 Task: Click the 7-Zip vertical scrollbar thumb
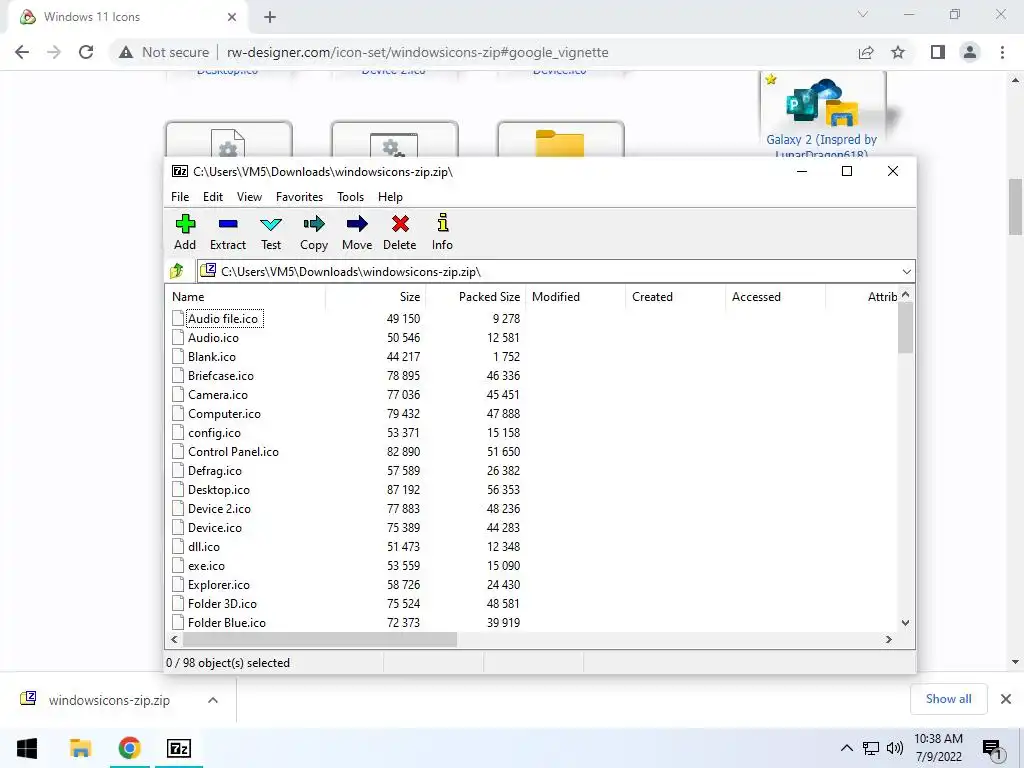tap(905, 328)
